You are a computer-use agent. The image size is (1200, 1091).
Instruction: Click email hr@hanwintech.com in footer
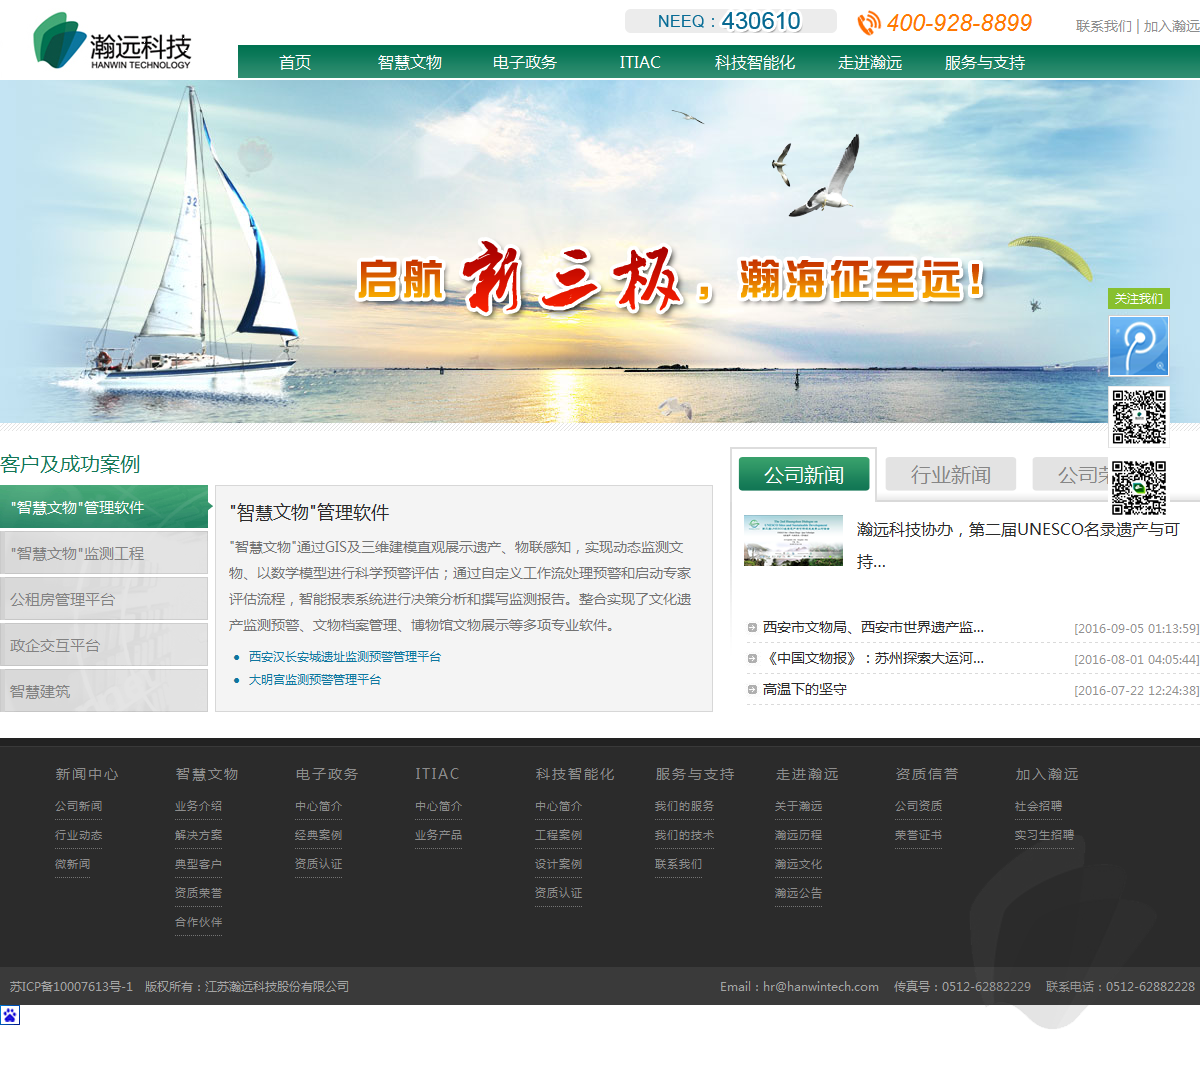pos(821,987)
